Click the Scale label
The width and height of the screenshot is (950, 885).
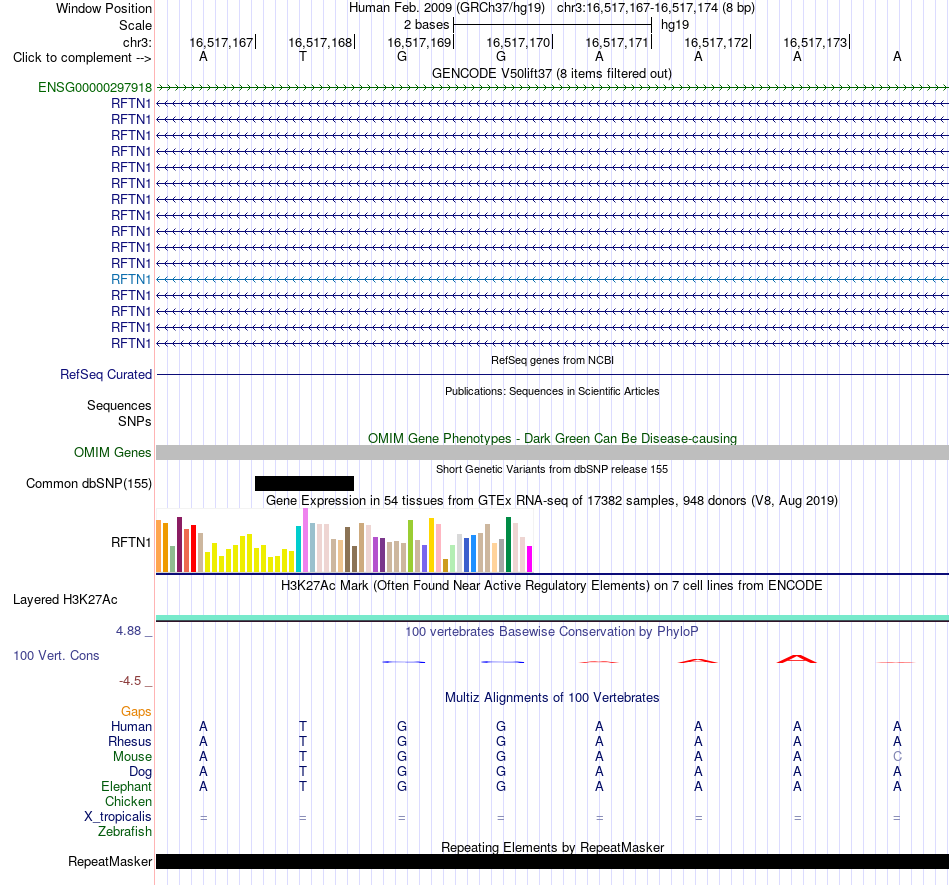coord(136,25)
